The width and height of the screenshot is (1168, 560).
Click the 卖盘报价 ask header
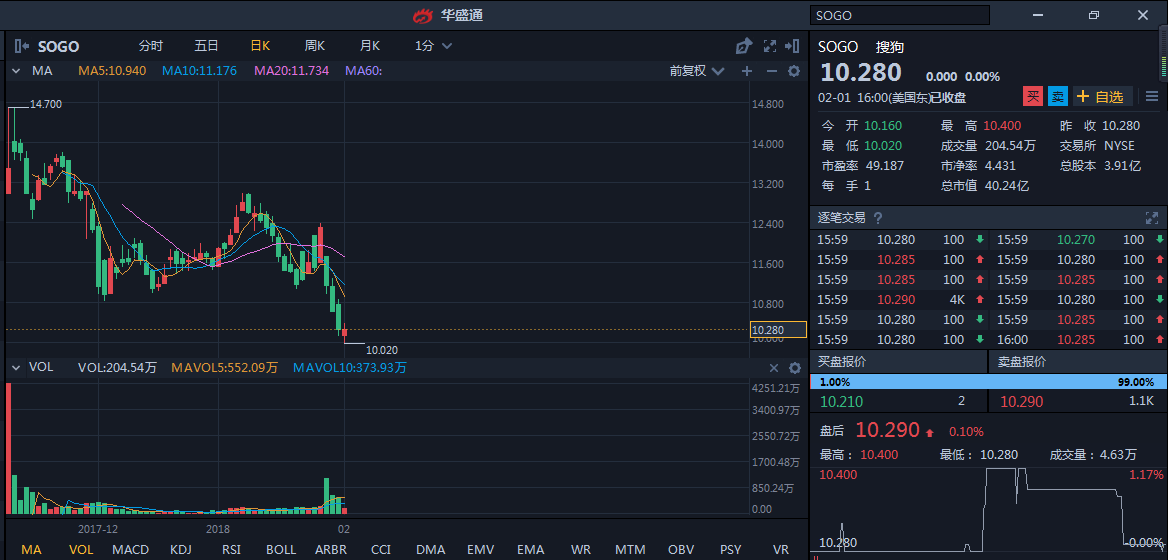click(1077, 363)
